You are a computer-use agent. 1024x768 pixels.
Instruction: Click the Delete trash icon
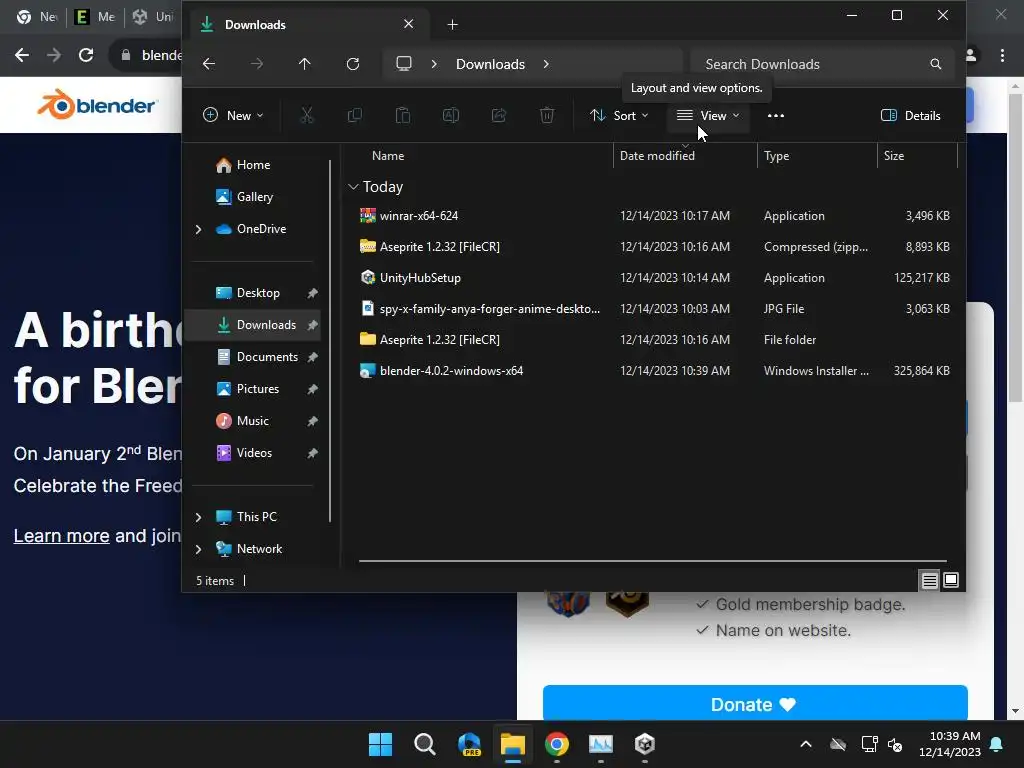pyautogui.click(x=547, y=116)
